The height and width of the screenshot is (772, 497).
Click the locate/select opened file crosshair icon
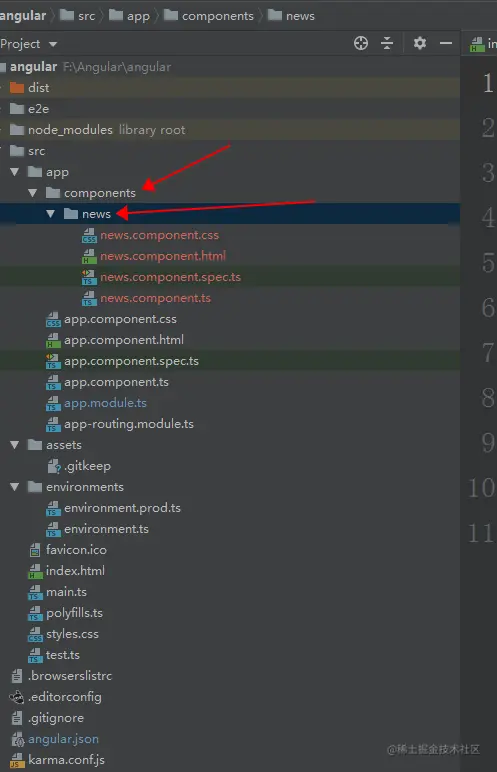coord(361,43)
